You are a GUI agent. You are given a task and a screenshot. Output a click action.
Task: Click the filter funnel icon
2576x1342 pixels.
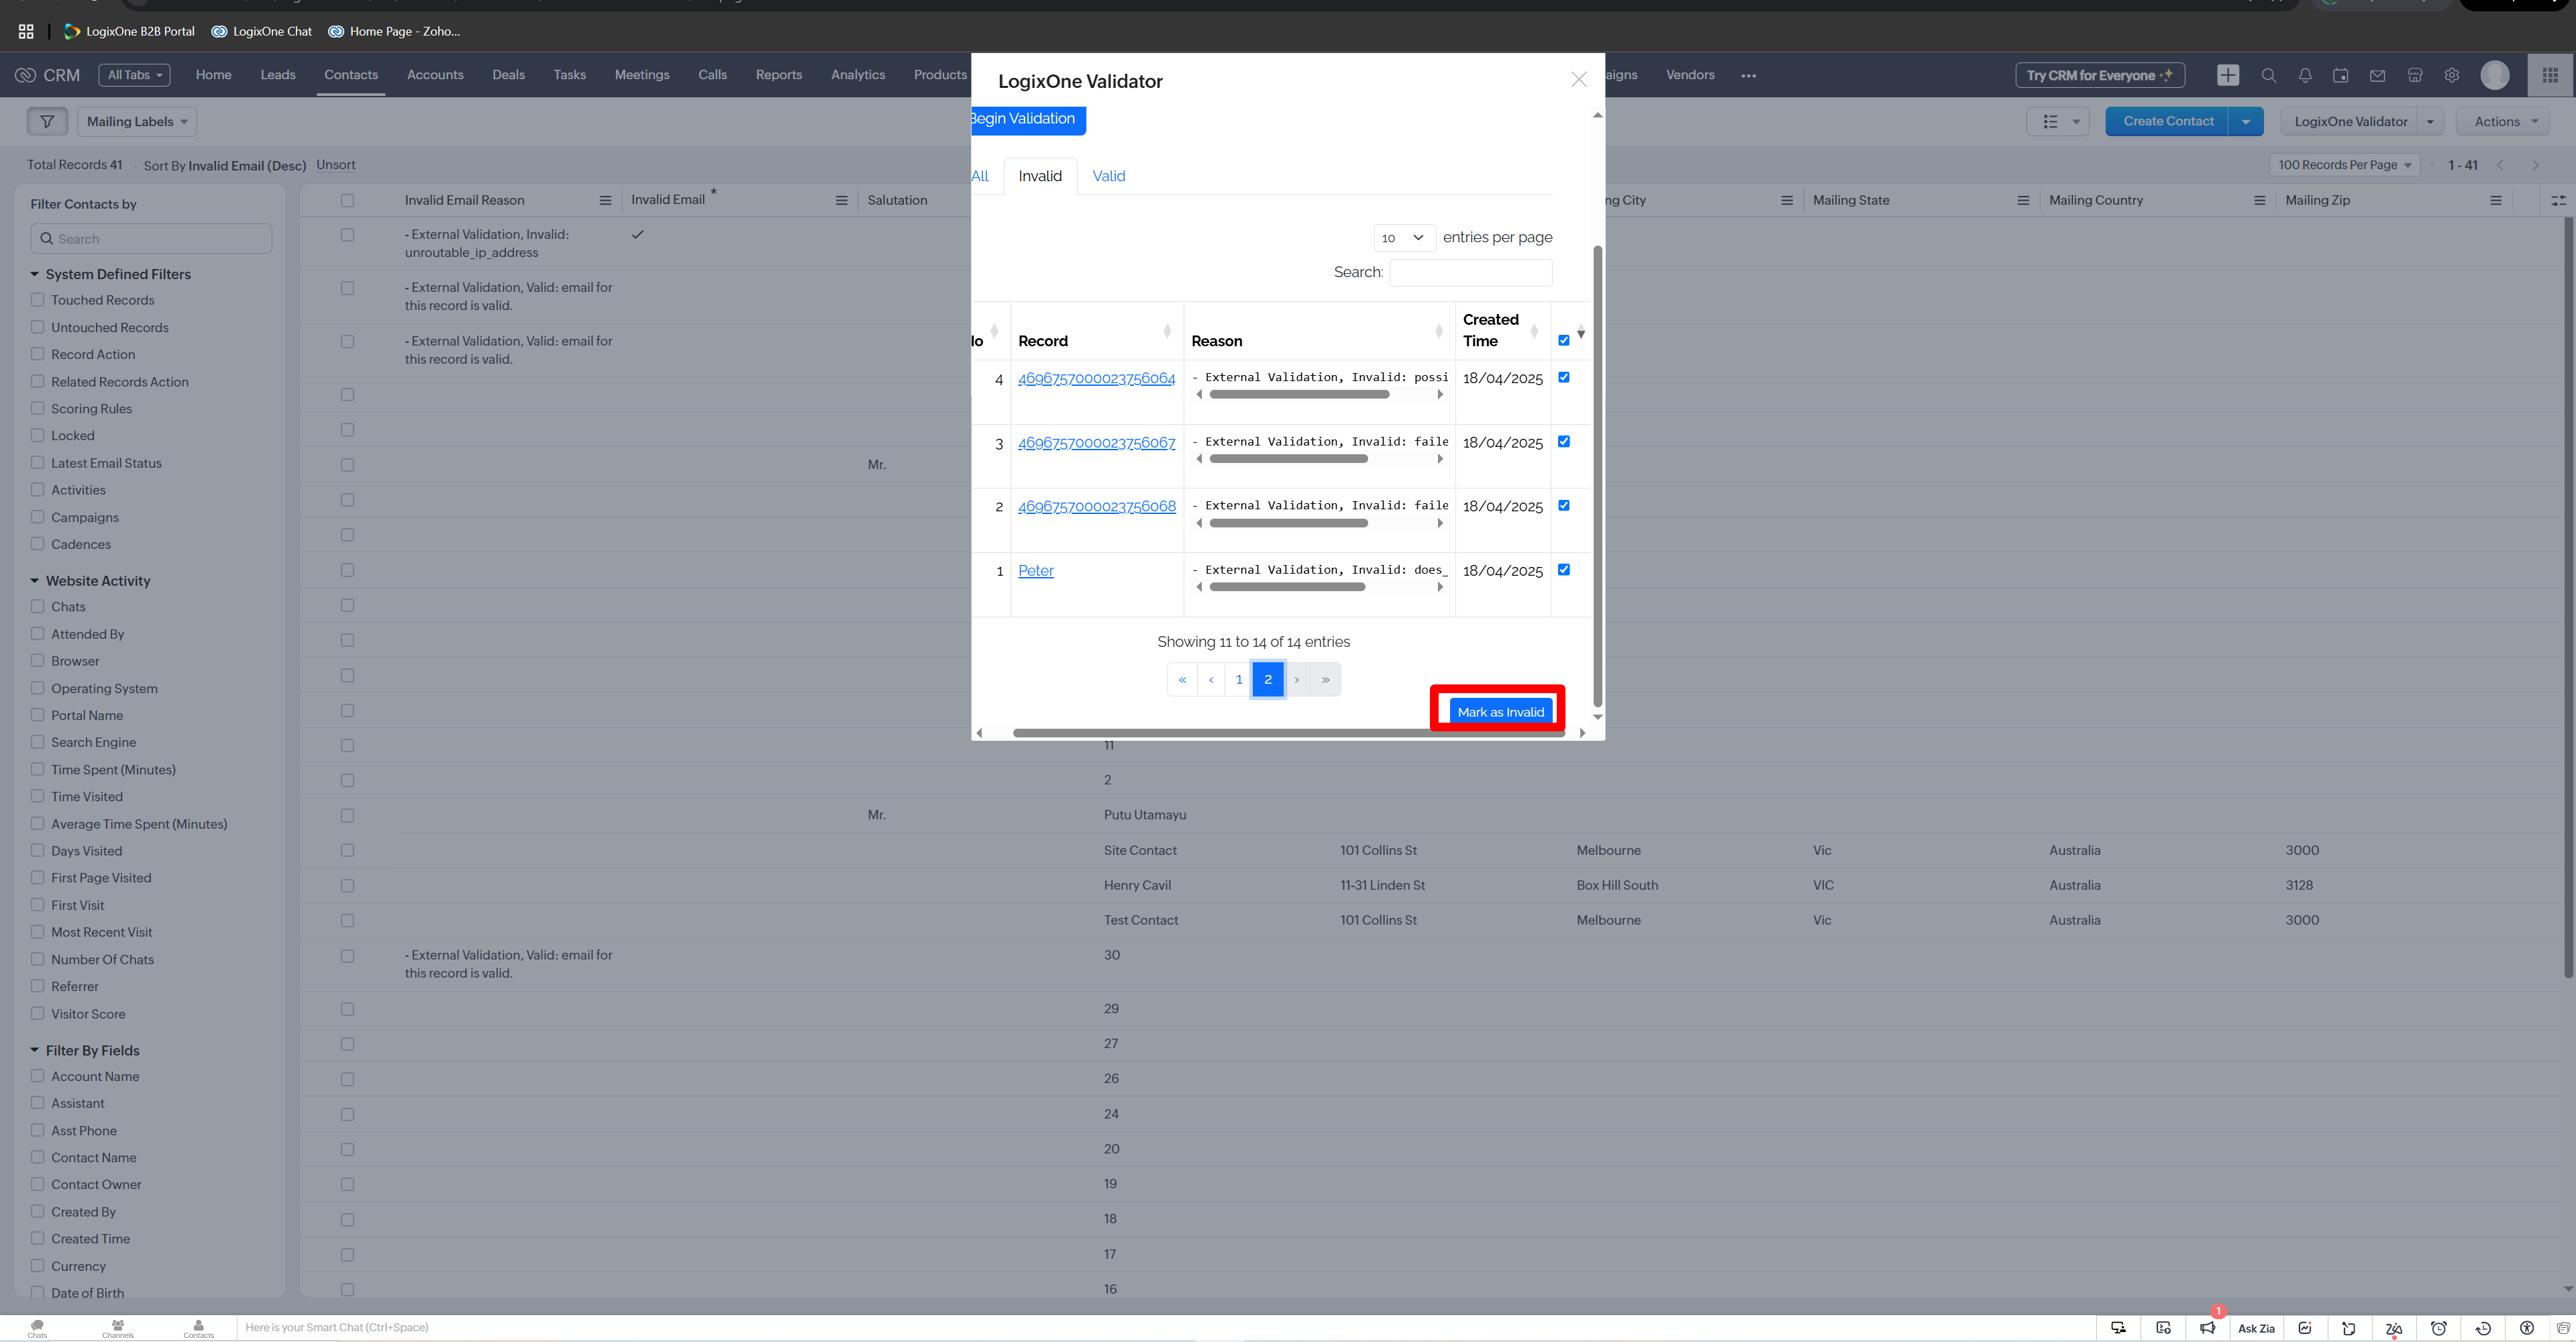(x=47, y=121)
